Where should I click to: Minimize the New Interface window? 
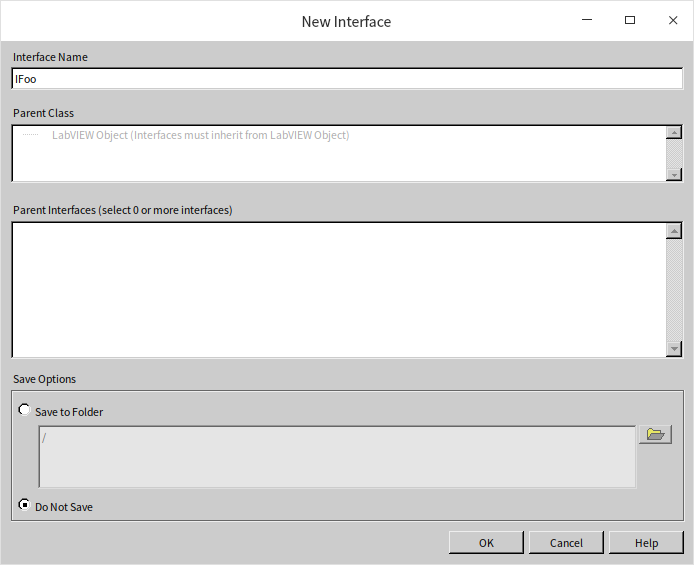(584, 21)
